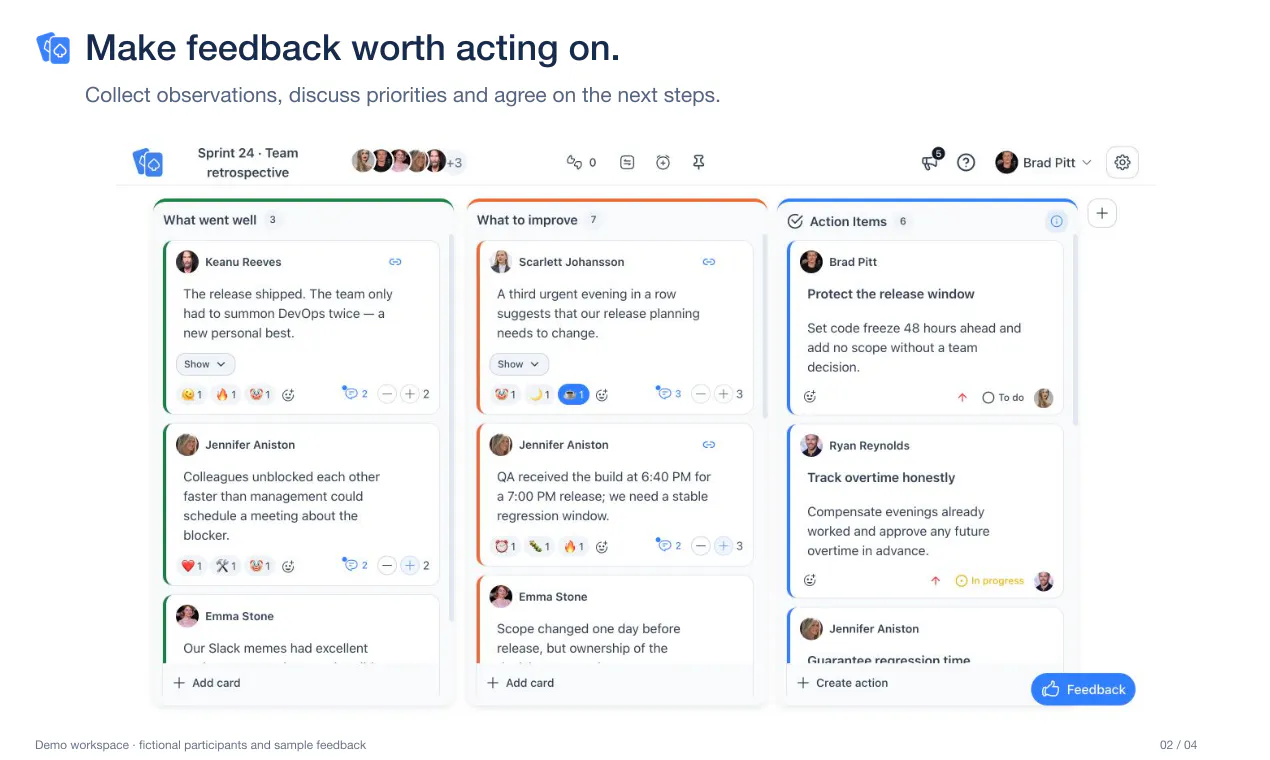1270x760 pixels.
Task: Open the votes counter icon showing 0
Action: click(581, 162)
